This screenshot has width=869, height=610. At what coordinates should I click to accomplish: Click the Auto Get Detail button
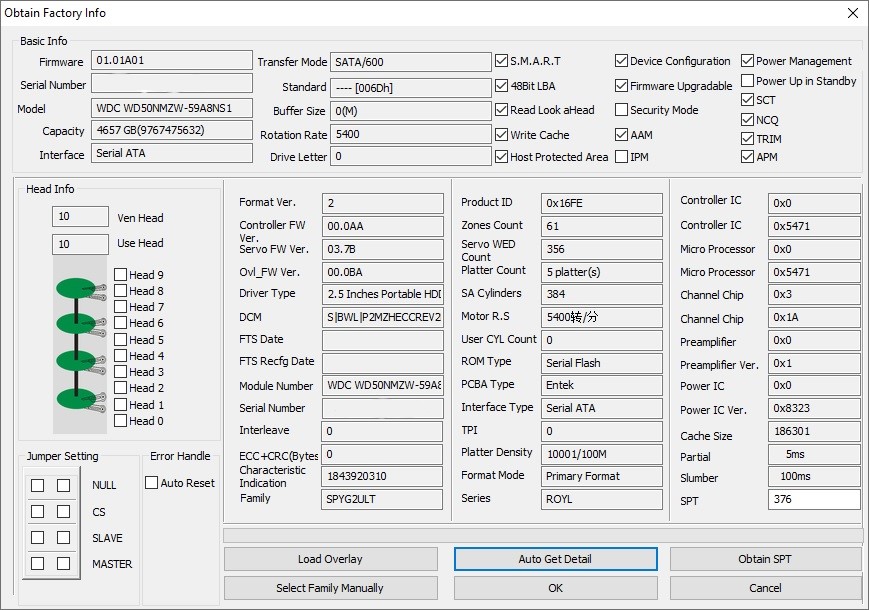coord(555,559)
